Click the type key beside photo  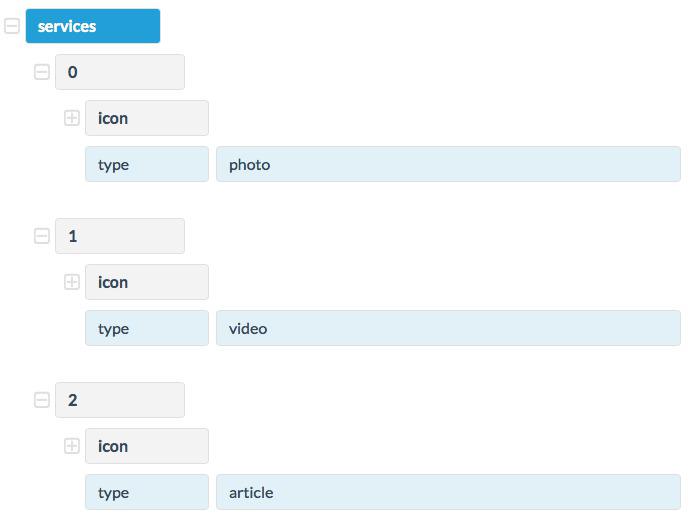point(146,164)
